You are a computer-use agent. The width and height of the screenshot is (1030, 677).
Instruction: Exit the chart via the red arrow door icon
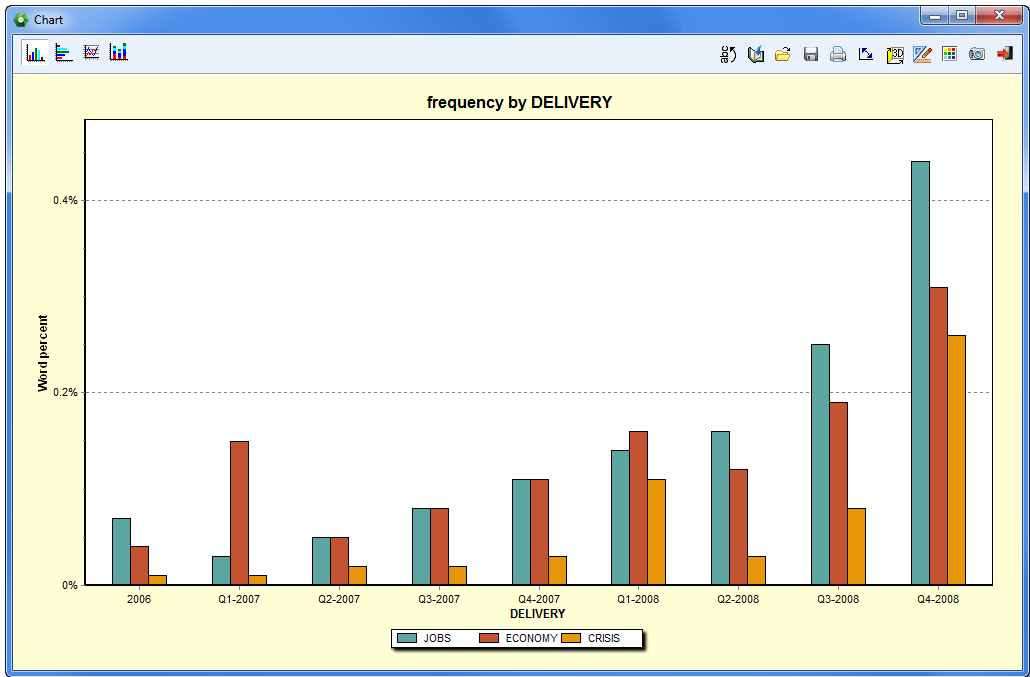[1004, 54]
